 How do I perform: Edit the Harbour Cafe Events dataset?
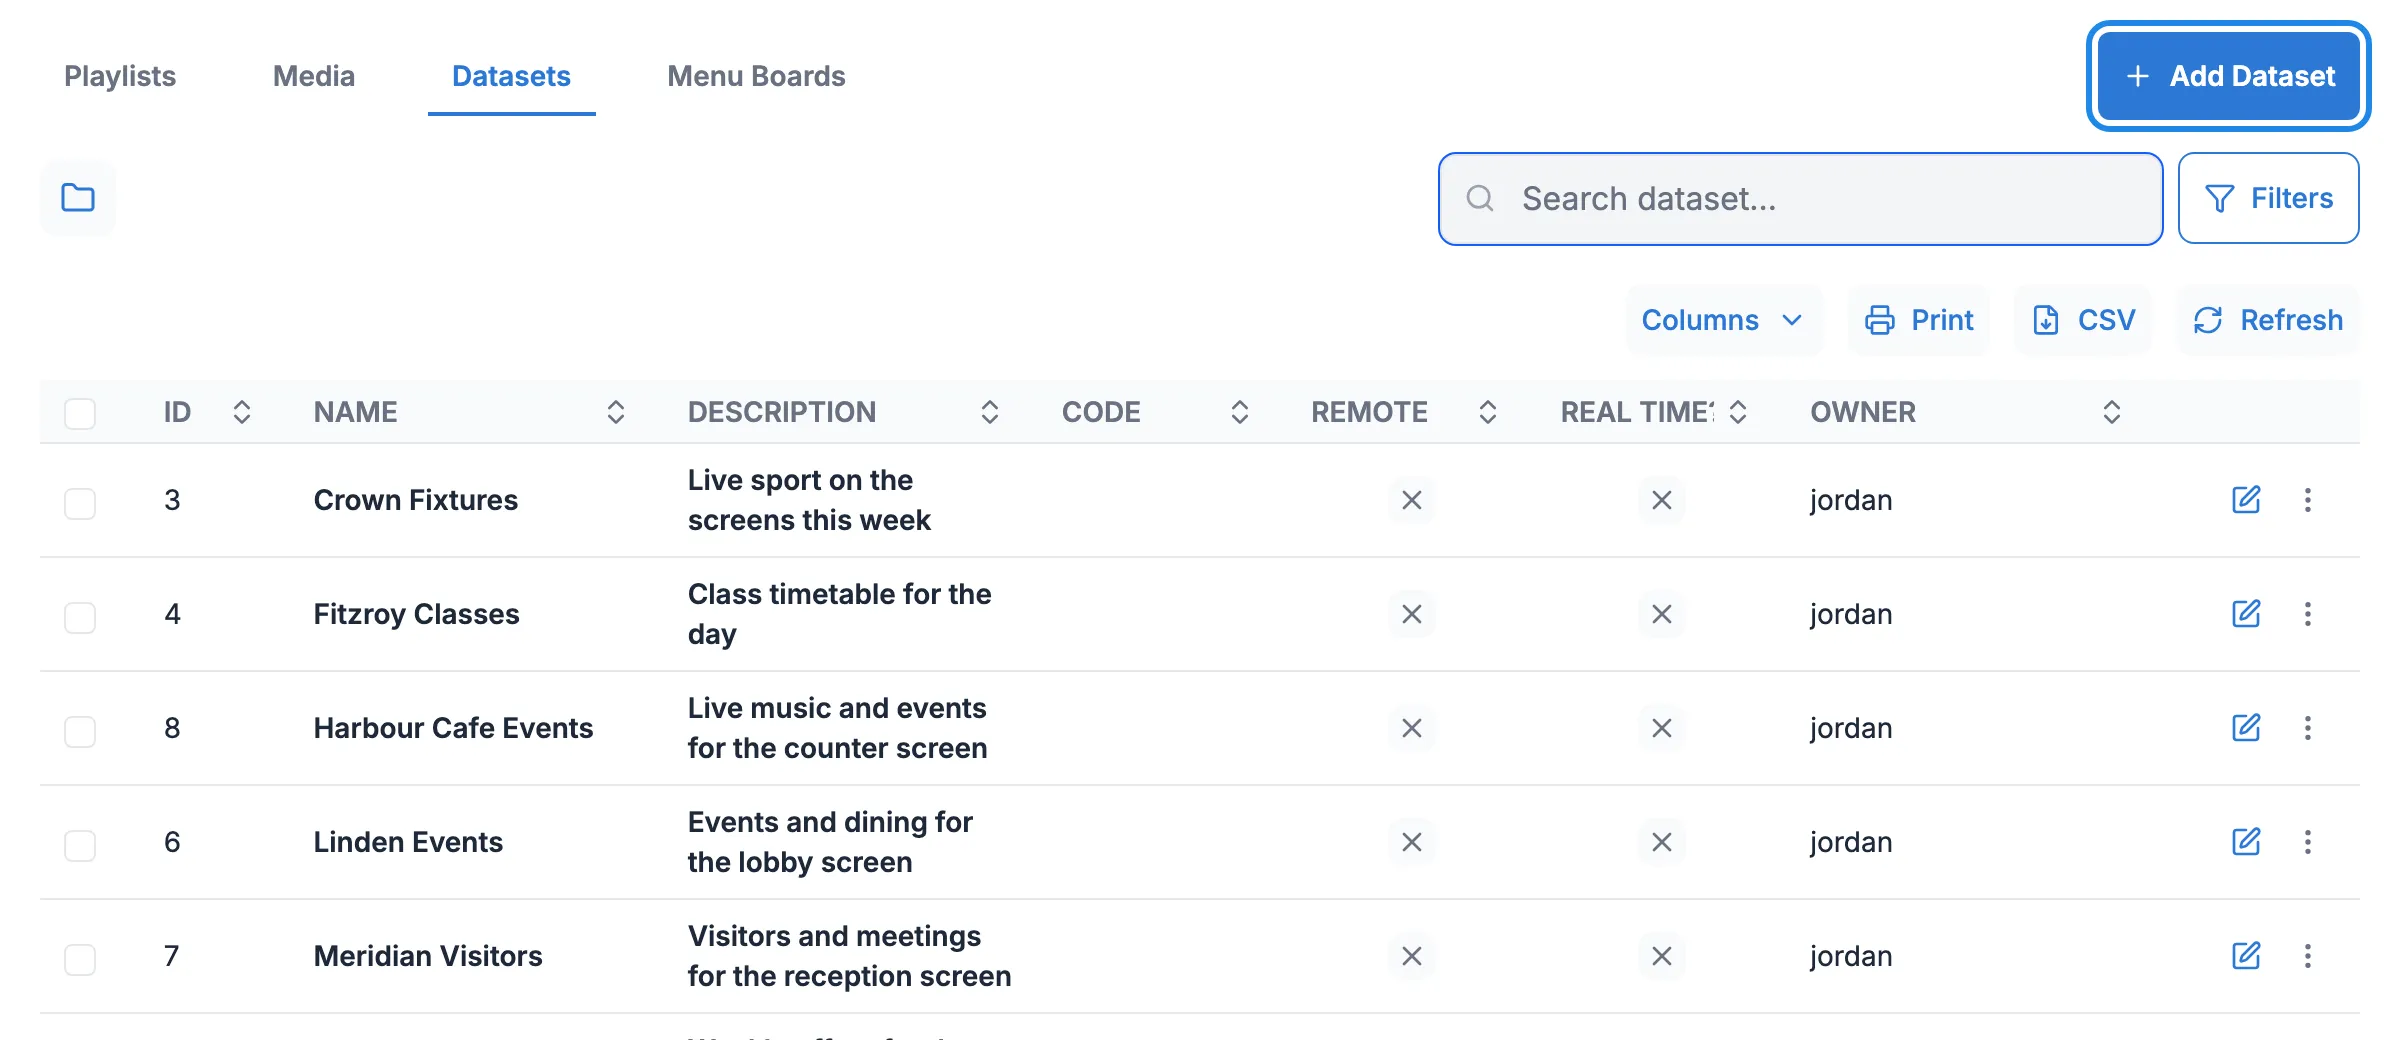[x=2246, y=728]
